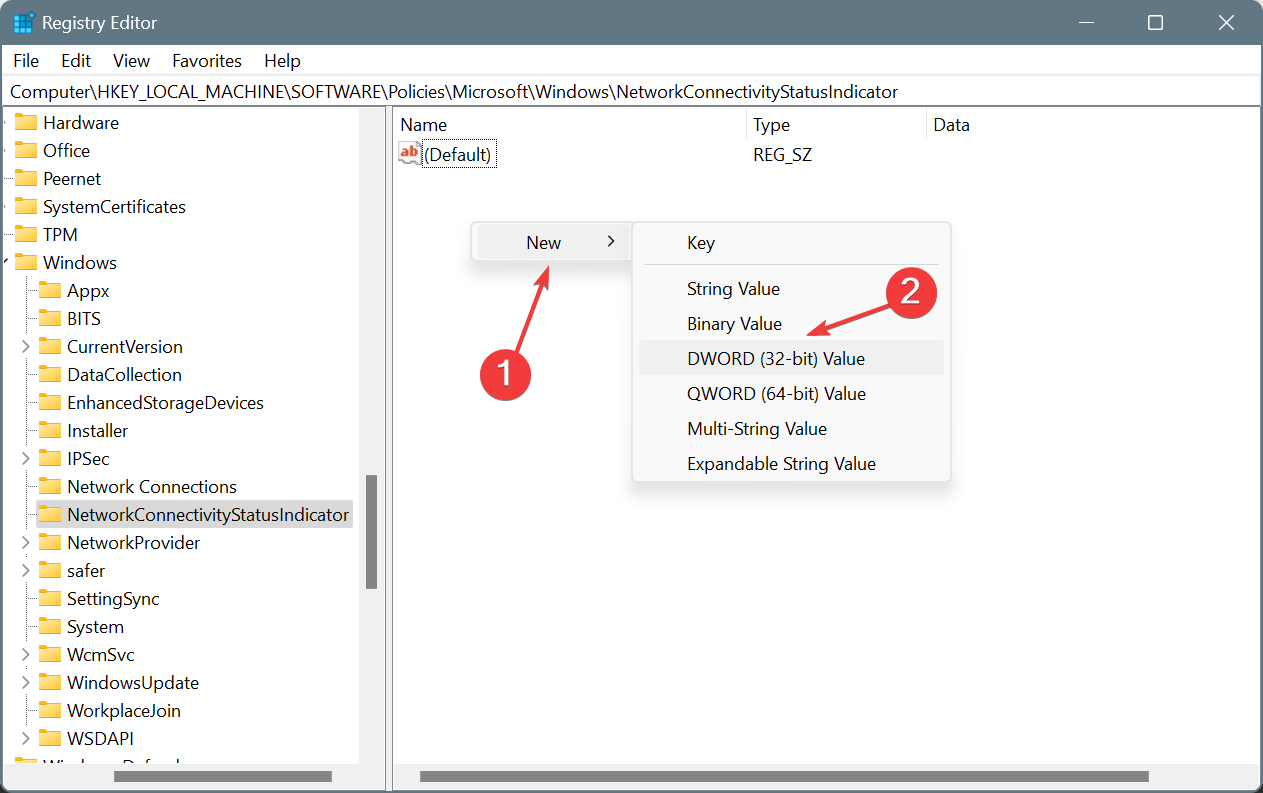Click the Windows folder icon
The width and height of the screenshot is (1263, 793).
(26, 262)
